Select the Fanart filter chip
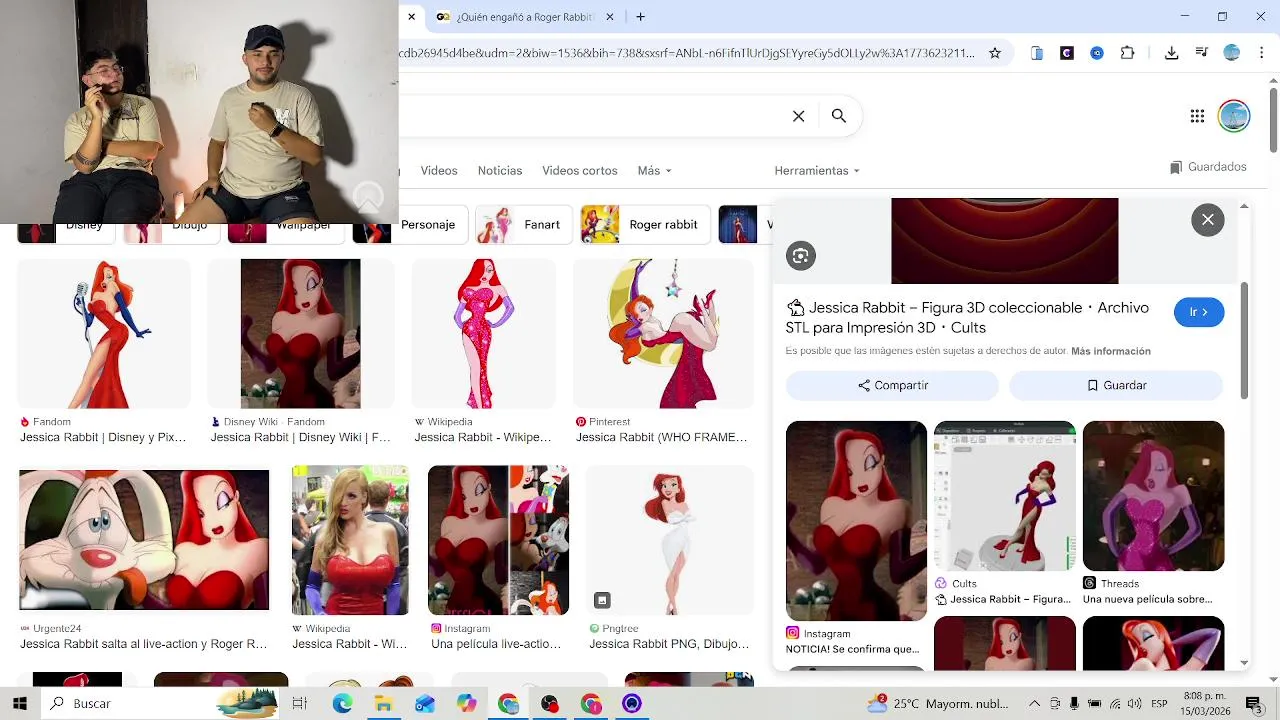The width and height of the screenshot is (1280, 720). tap(523, 225)
